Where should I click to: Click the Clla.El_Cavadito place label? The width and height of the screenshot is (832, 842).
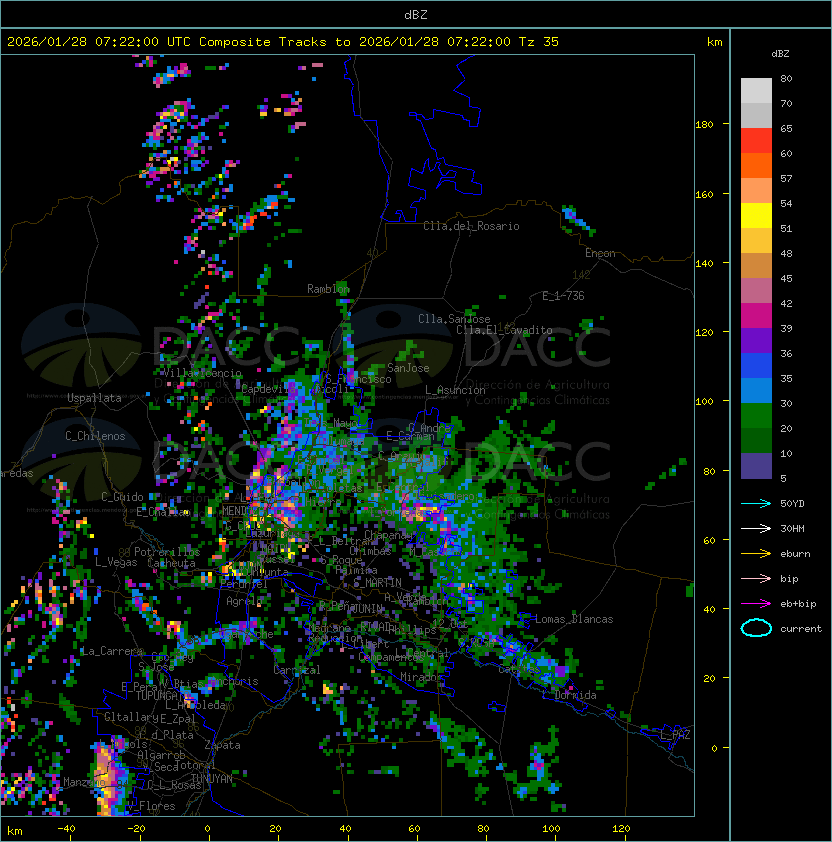click(x=504, y=330)
